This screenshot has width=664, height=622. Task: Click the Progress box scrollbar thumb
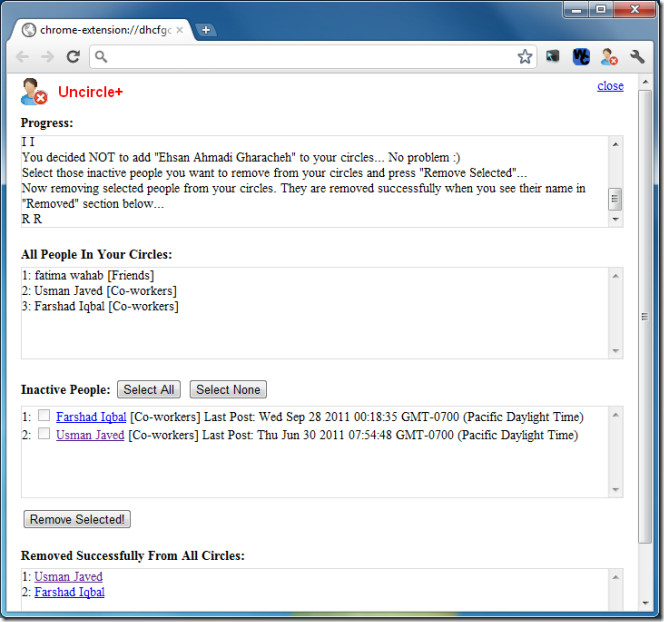click(615, 199)
